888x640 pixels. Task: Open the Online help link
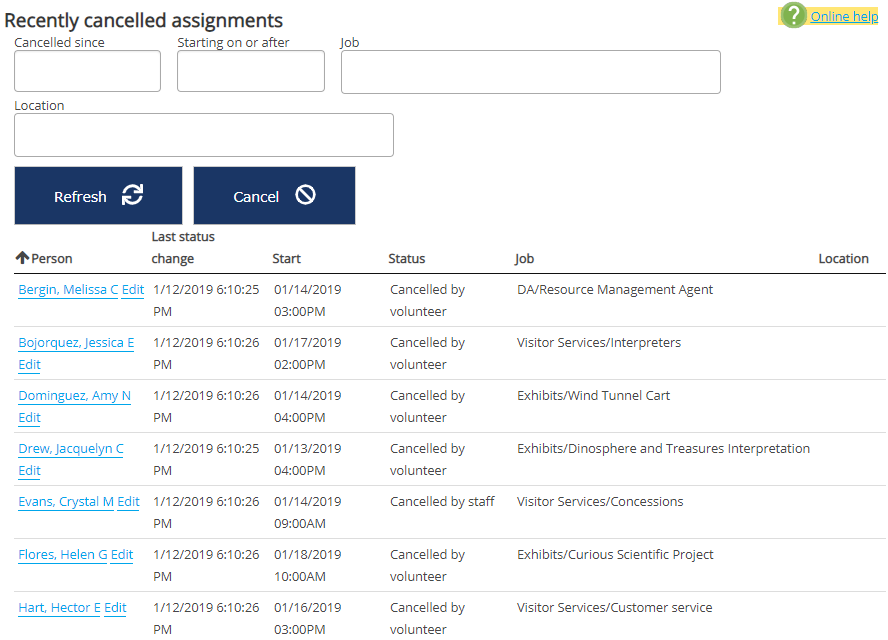click(x=844, y=16)
